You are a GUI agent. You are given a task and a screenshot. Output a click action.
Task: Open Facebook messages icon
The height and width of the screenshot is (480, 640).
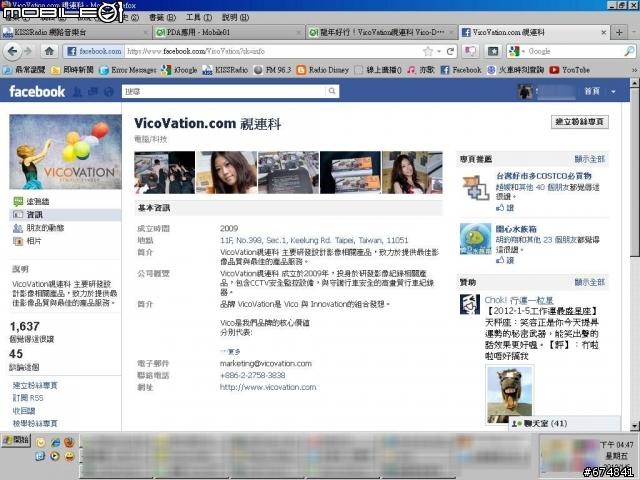[x=93, y=92]
